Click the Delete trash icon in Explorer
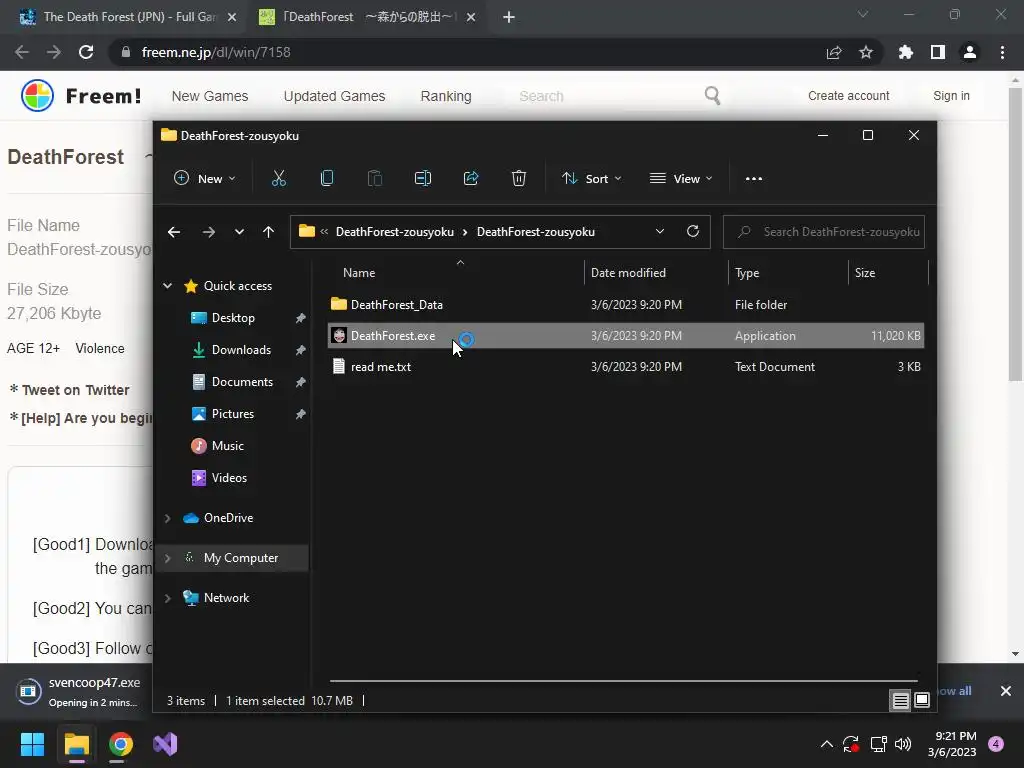The height and width of the screenshot is (768, 1024). pos(519,178)
